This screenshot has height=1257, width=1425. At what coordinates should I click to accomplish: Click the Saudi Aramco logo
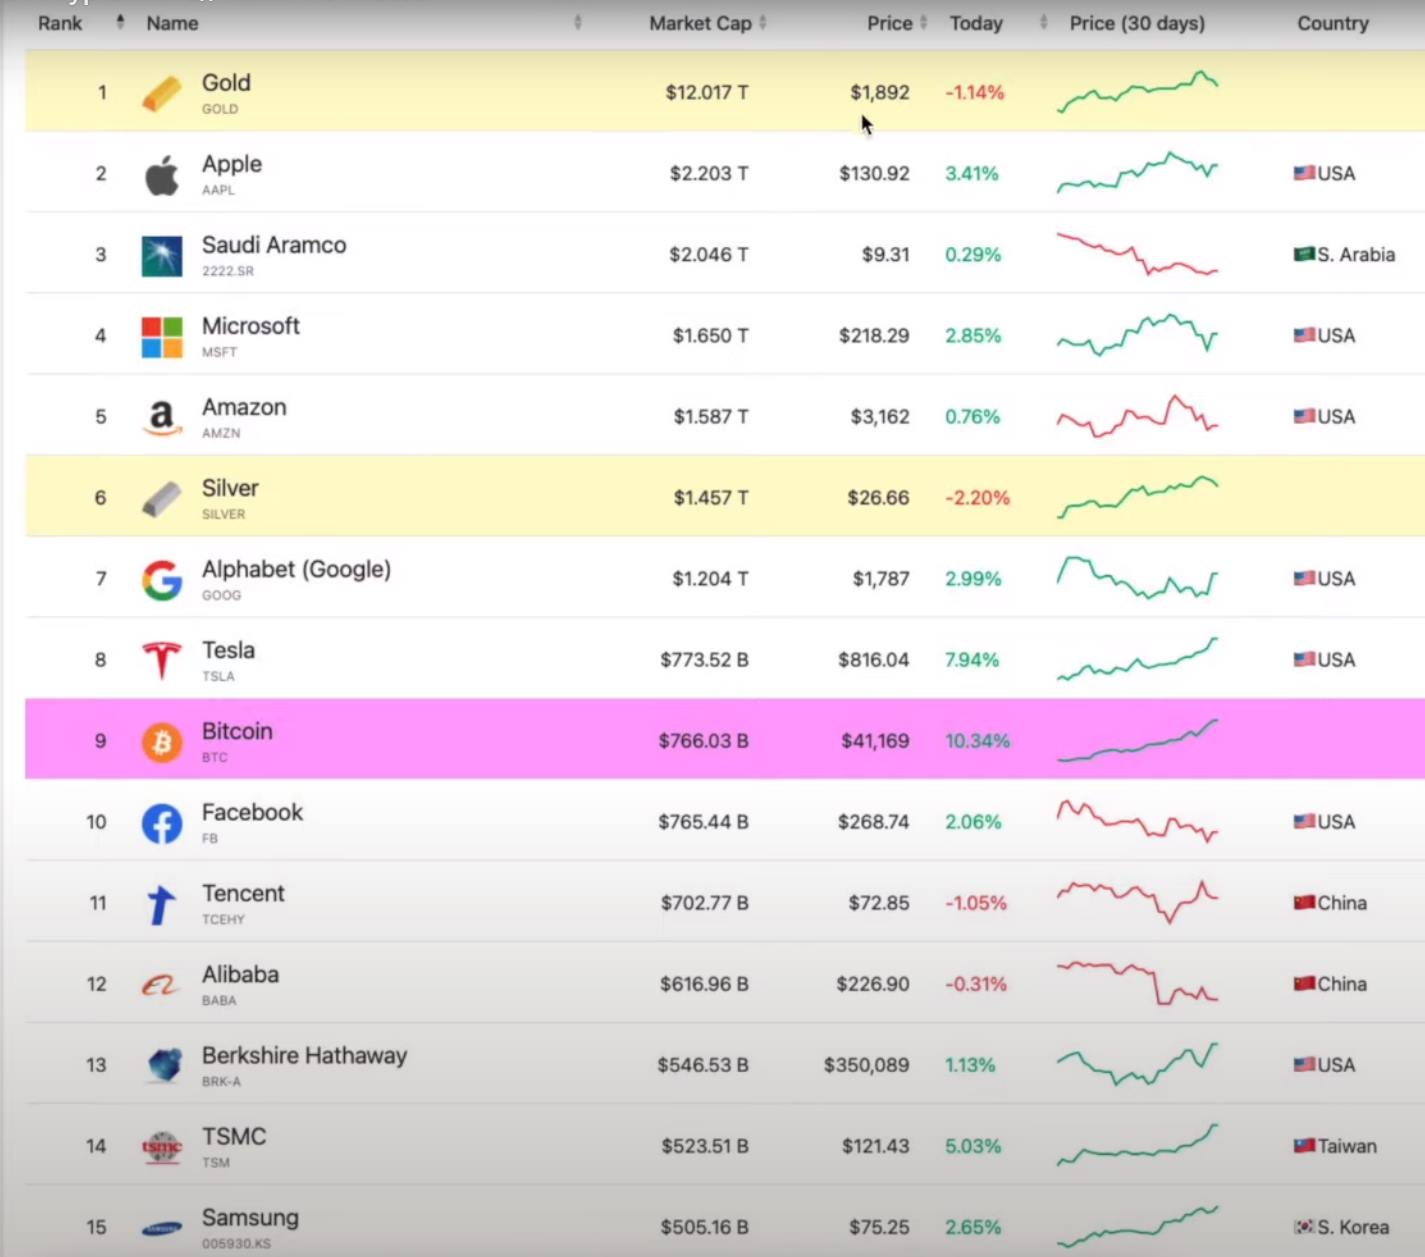coord(161,256)
